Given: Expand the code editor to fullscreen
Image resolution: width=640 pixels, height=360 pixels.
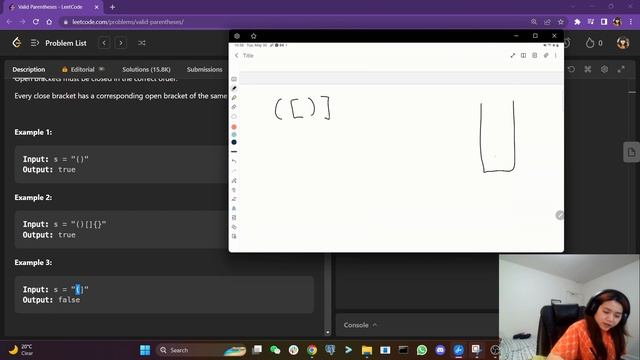Looking at the screenshot, I should point(621,69).
